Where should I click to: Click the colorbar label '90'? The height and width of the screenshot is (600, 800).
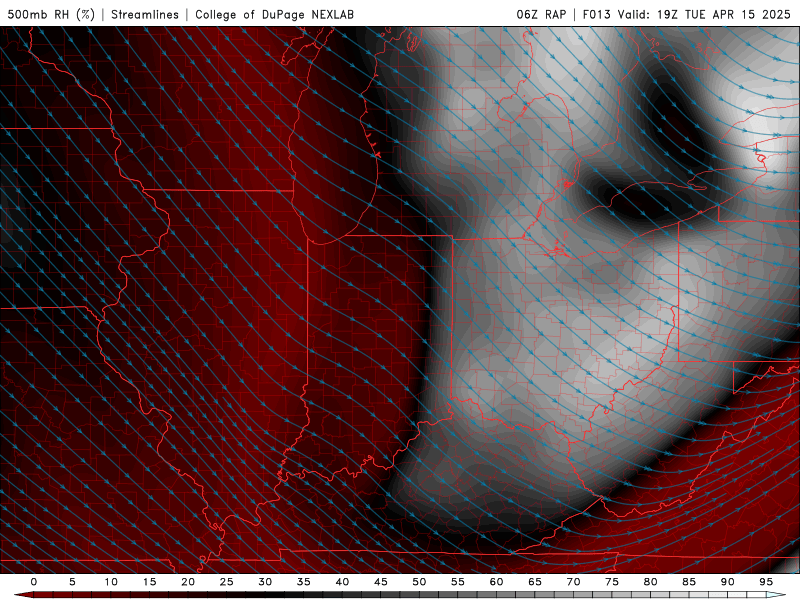click(x=728, y=582)
